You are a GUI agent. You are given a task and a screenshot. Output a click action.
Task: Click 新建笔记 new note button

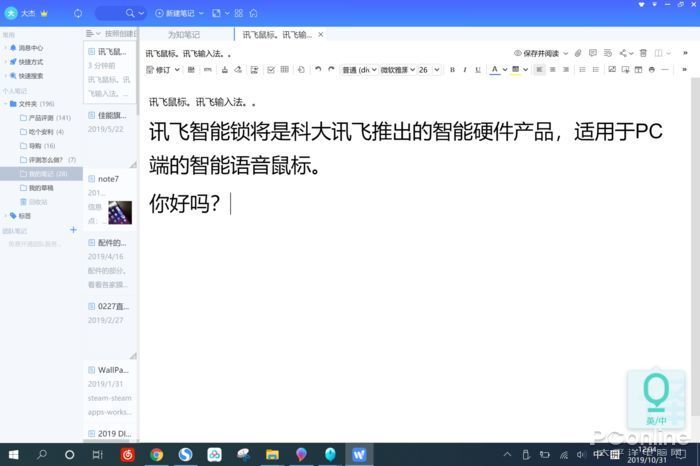[x=175, y=13]
